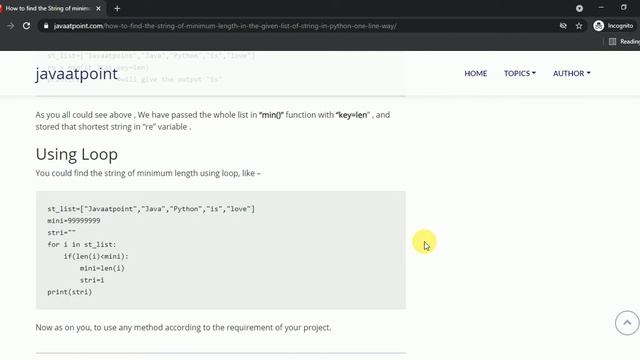Click the st_list assignment code line
The height and width of the screenshot is (360, 640).
coord(151,209)
